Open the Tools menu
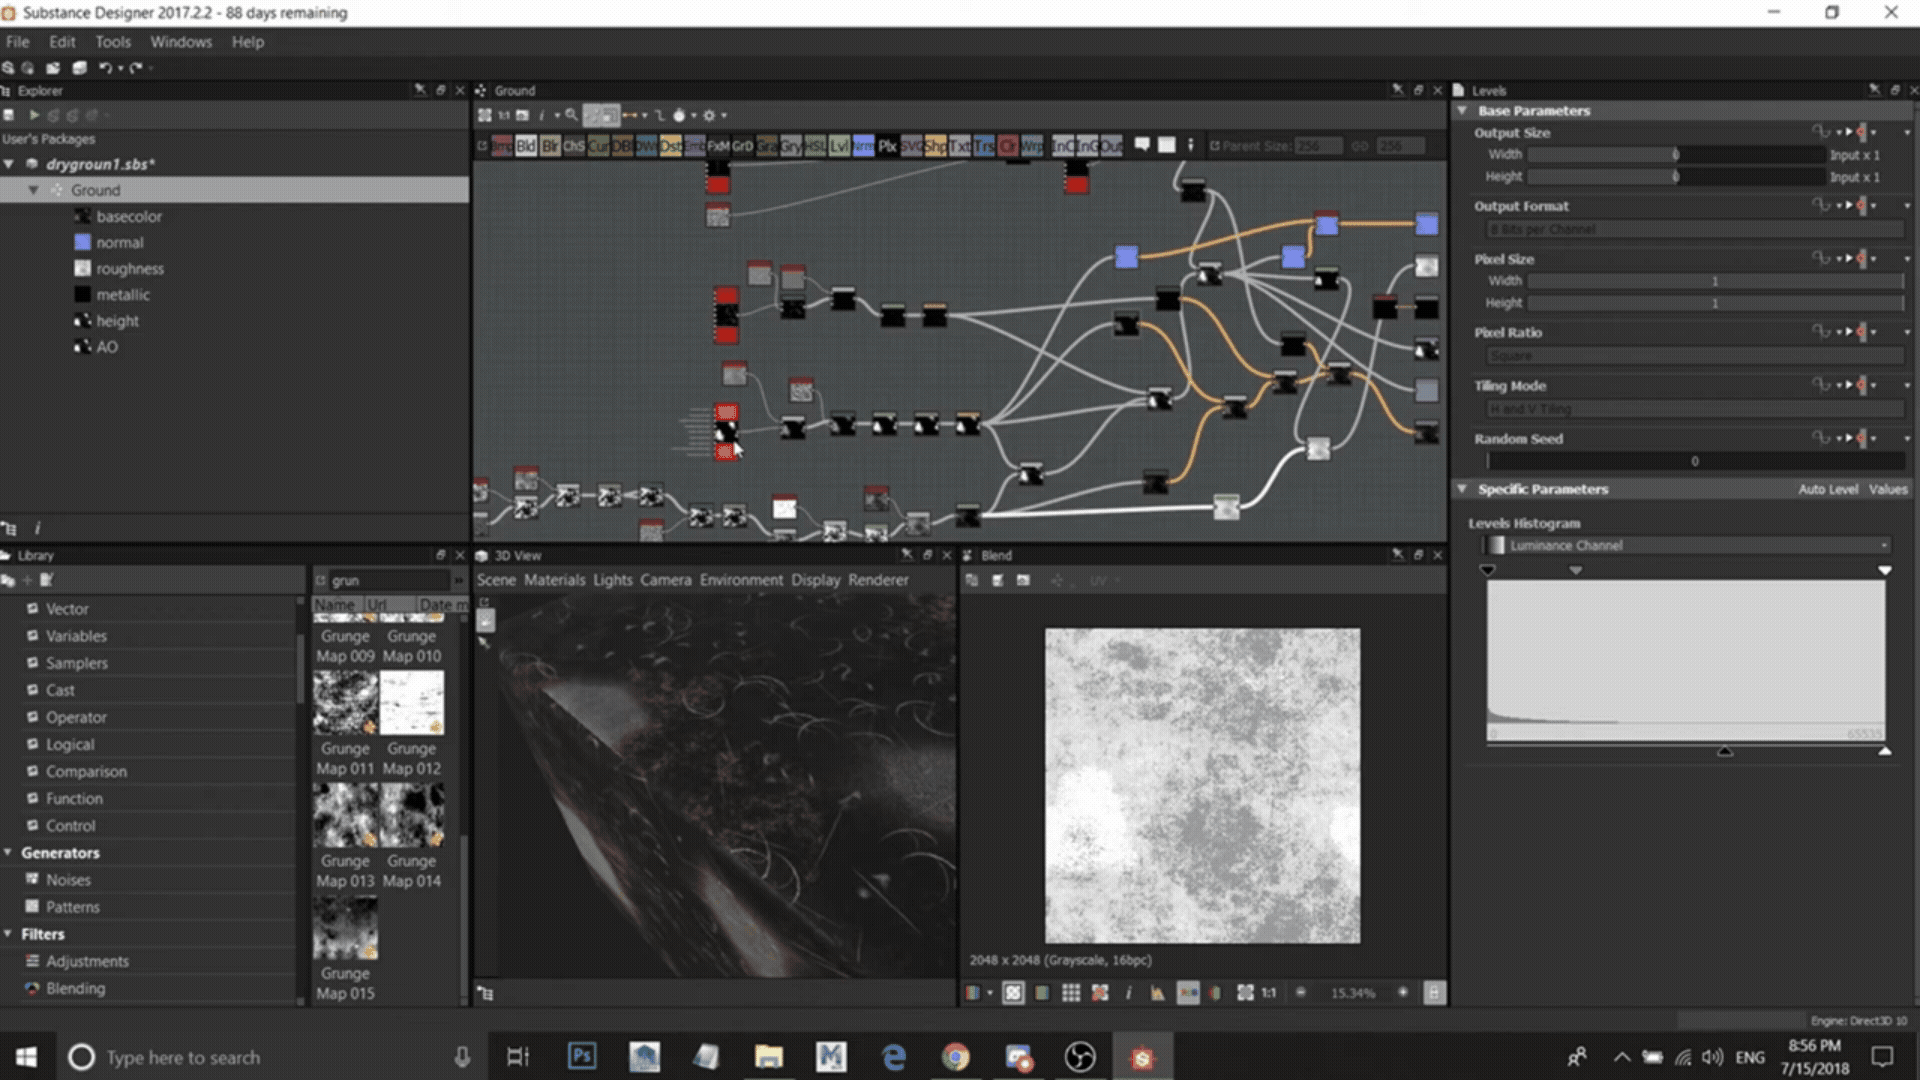 113,42
